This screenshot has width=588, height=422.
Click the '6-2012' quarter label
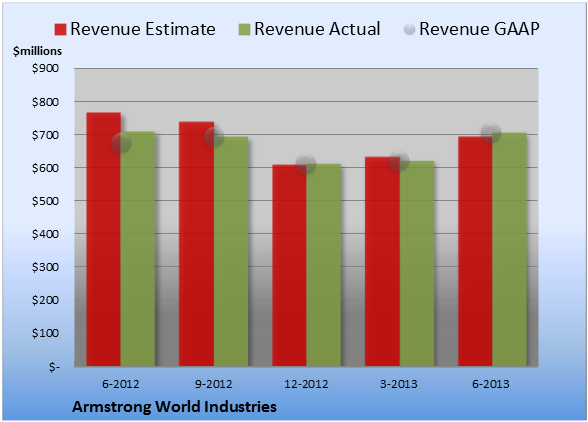pos(121,384)
